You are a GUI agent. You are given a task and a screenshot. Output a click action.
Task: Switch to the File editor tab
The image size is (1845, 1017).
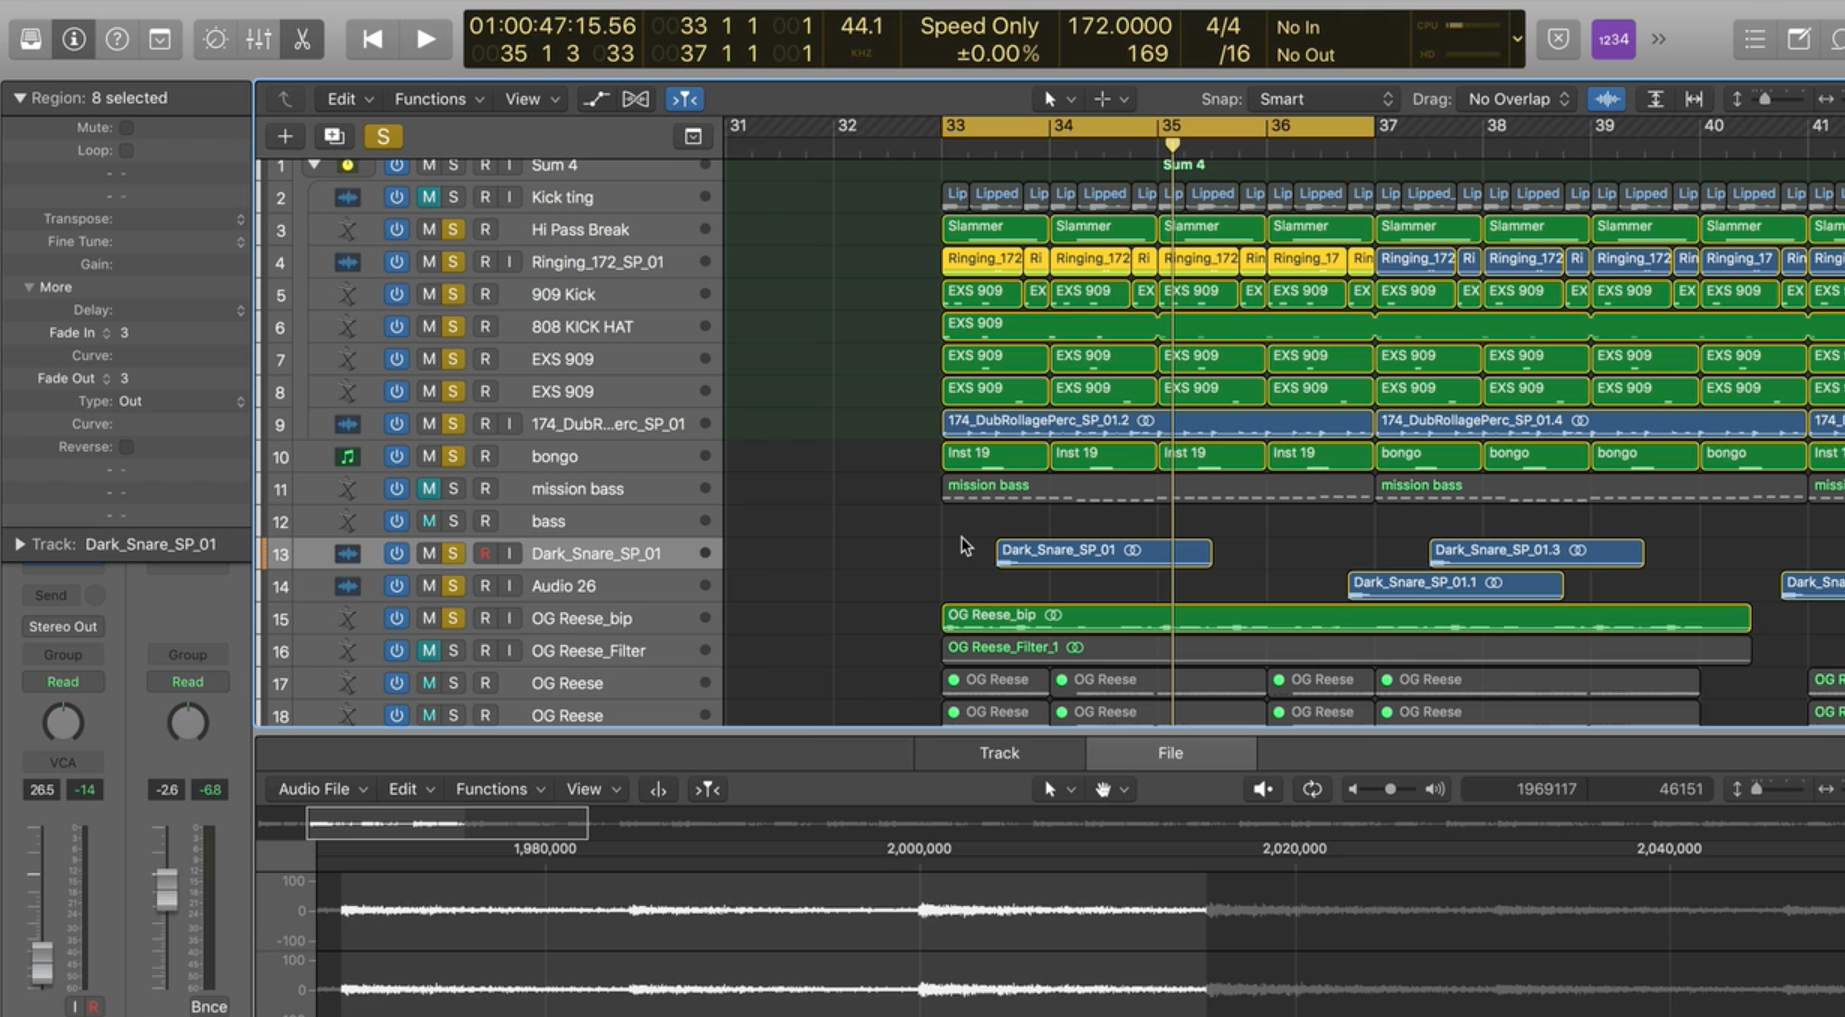[x=1170, y=753]
